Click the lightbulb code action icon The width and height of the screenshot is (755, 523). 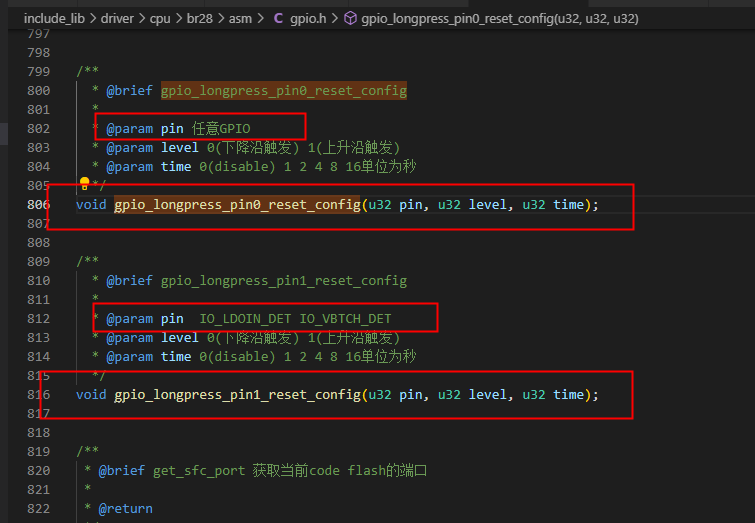pos(85,183)
